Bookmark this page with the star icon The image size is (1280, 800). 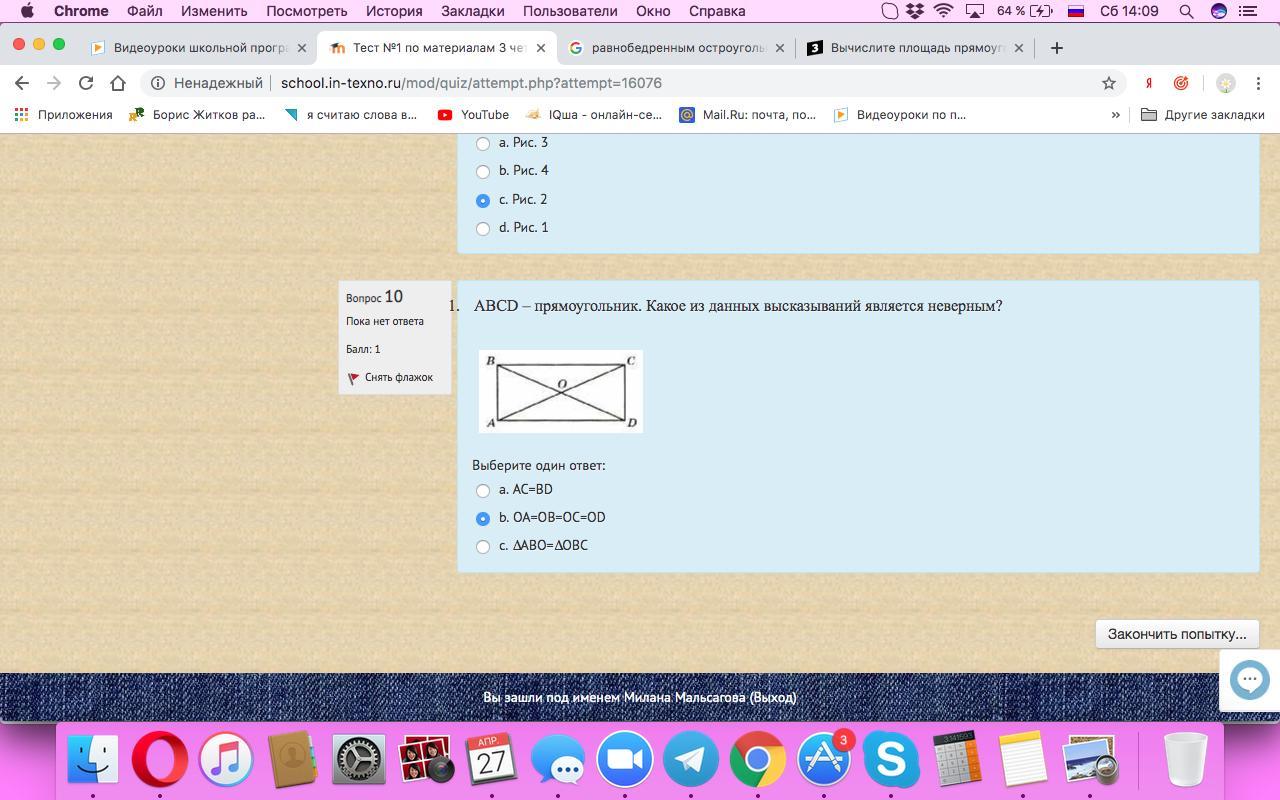(1108, 83)
